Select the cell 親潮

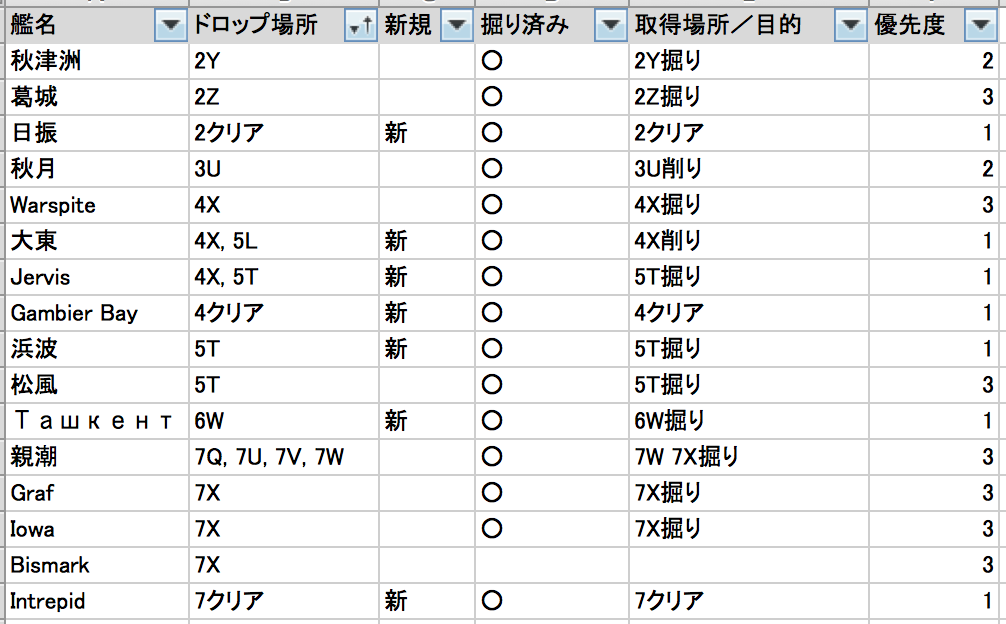click(97, 457)
